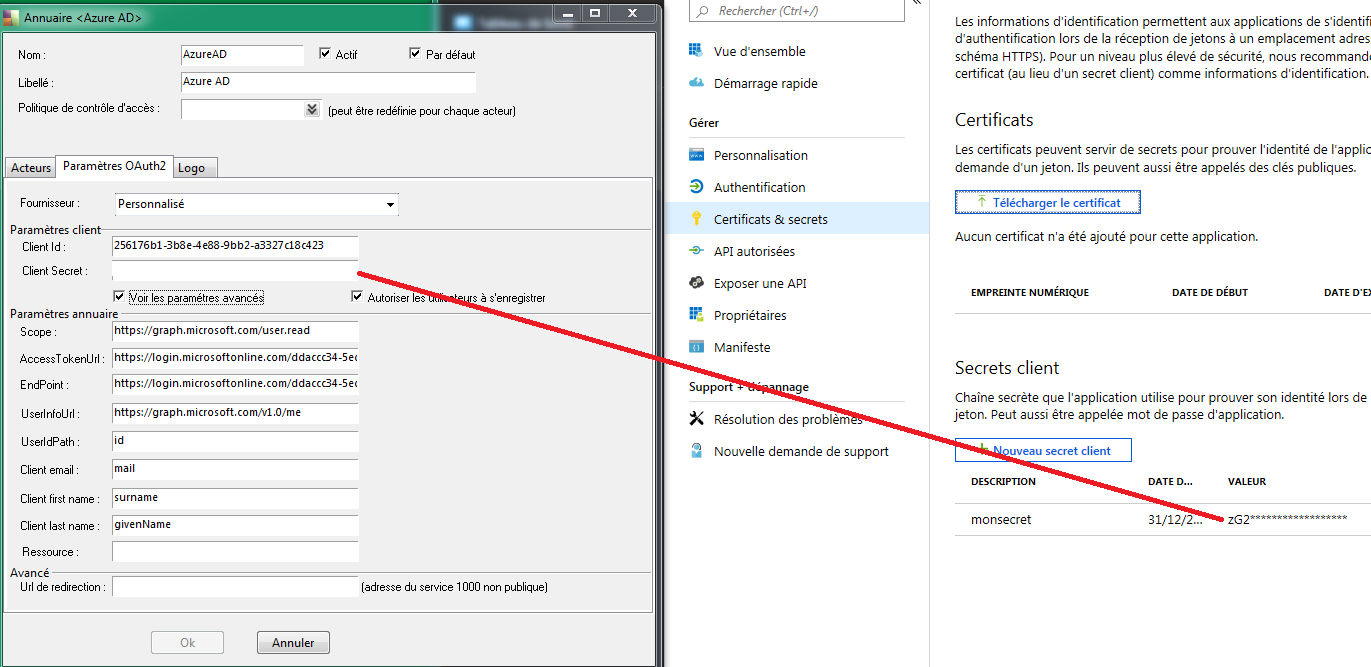Viewport: 1371px width, 667px height.
Task: Click the Nouvelle demande de support icon
Action: tap(696, 451)
